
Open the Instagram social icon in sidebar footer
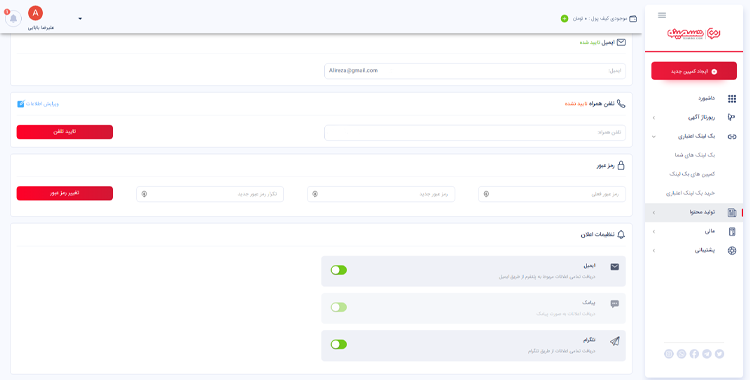669,354
